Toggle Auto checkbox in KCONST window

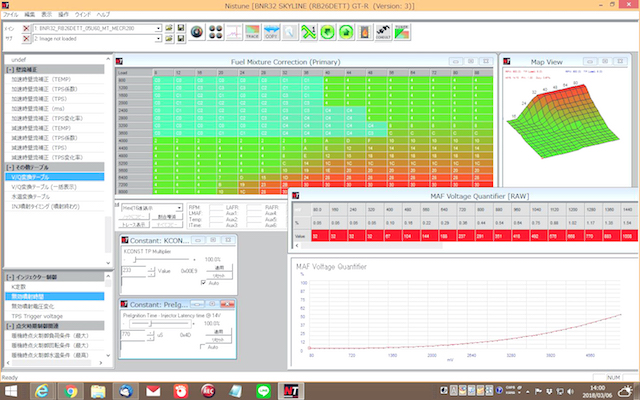tap(204, 282)
